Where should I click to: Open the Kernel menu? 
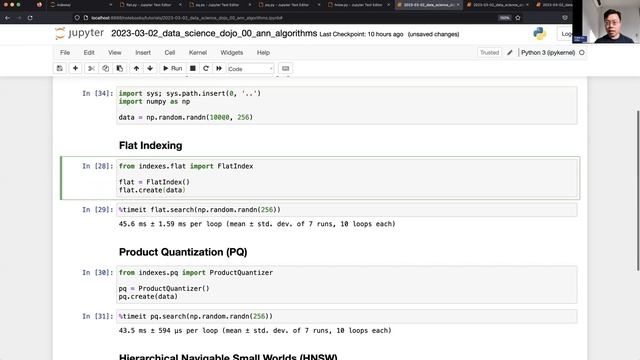tap(198, 53)
